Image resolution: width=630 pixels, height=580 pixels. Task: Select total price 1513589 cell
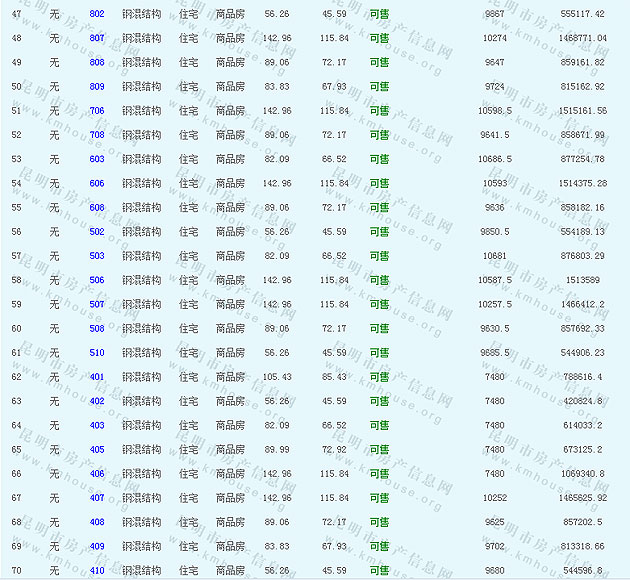(x=583, y=280)
